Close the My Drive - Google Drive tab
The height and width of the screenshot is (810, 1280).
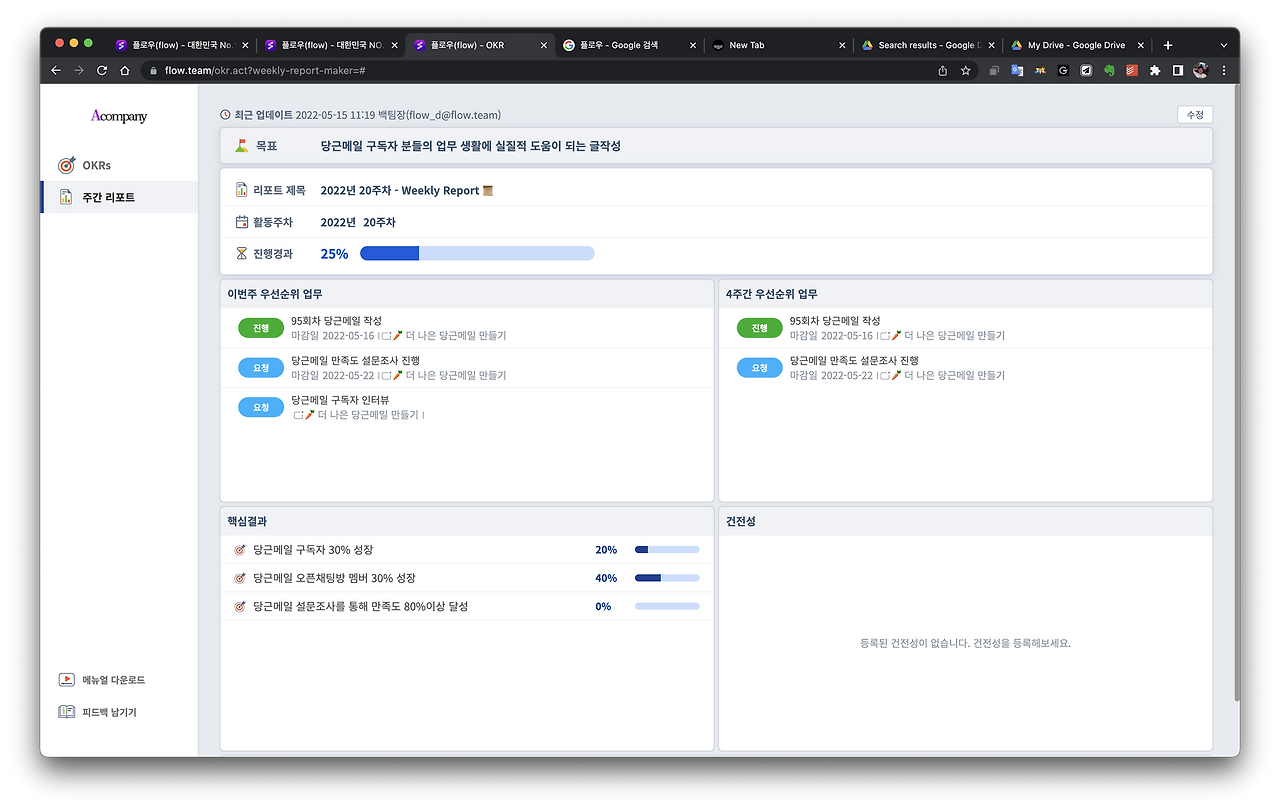coord(1141,45)
